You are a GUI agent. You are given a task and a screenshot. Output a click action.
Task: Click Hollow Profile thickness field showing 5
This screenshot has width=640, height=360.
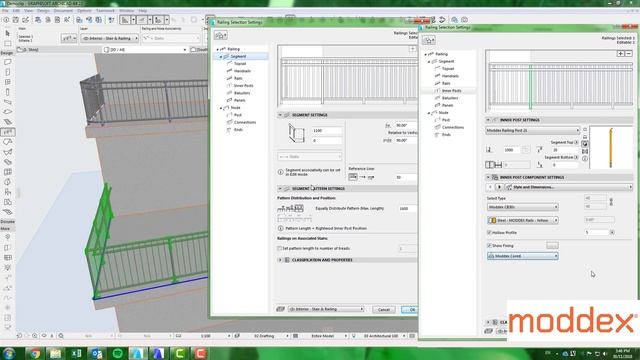597,232
